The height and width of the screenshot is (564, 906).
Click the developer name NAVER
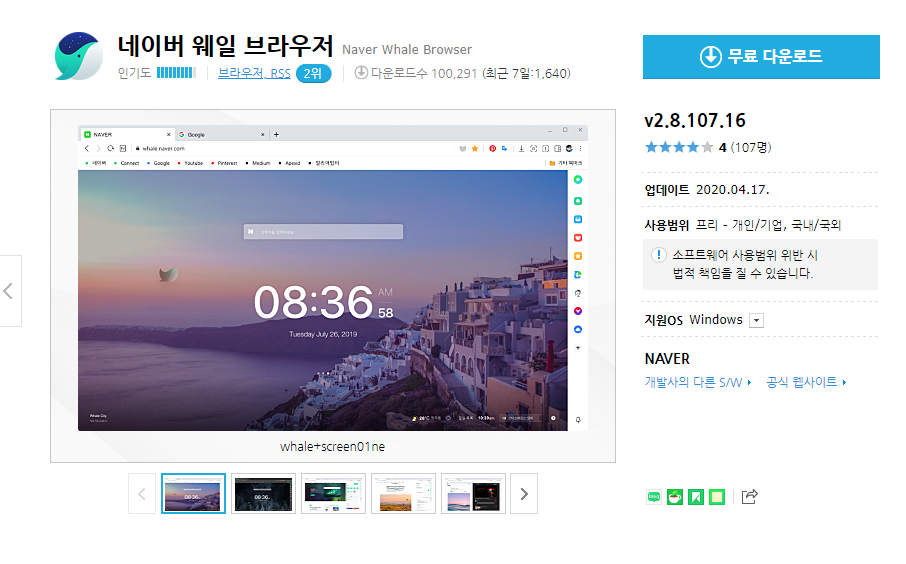pyautogui.click(x=667, y=359)
